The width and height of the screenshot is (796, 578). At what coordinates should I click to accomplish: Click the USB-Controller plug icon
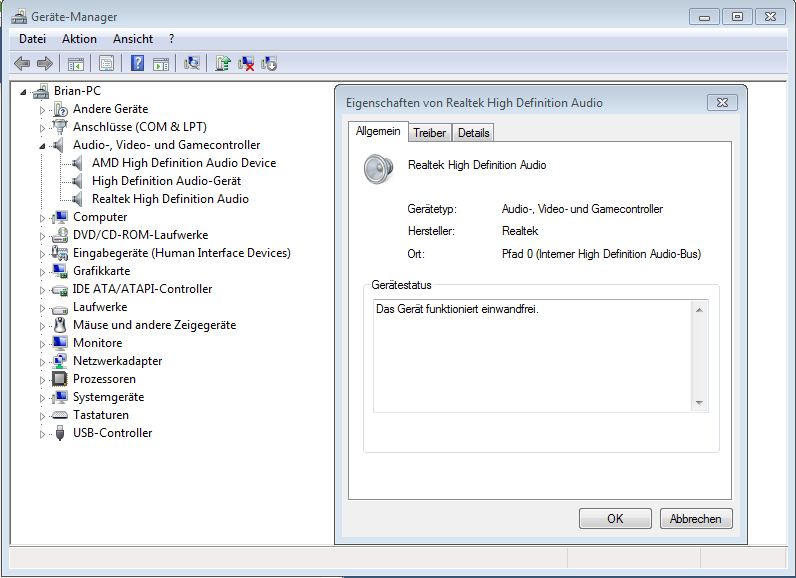[60, 433]
